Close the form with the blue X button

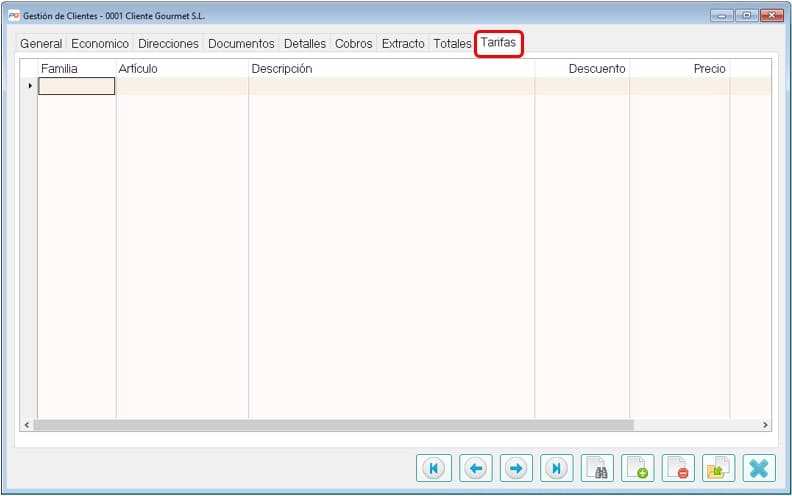pyautogui.click(x=759, y=468)
